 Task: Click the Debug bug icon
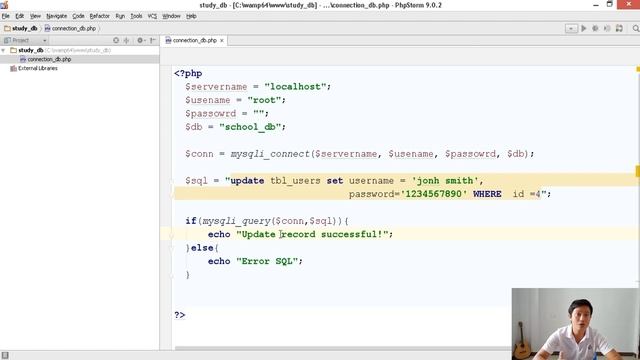click(x=595, y=28)
